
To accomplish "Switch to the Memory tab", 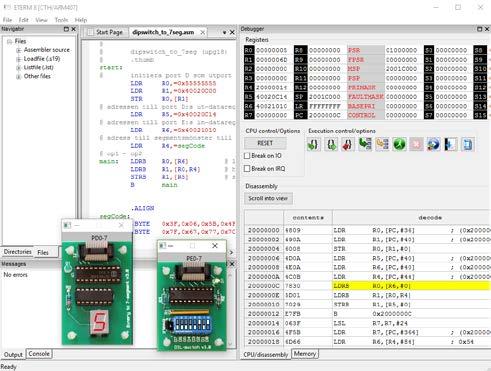I will pos(305,354).
